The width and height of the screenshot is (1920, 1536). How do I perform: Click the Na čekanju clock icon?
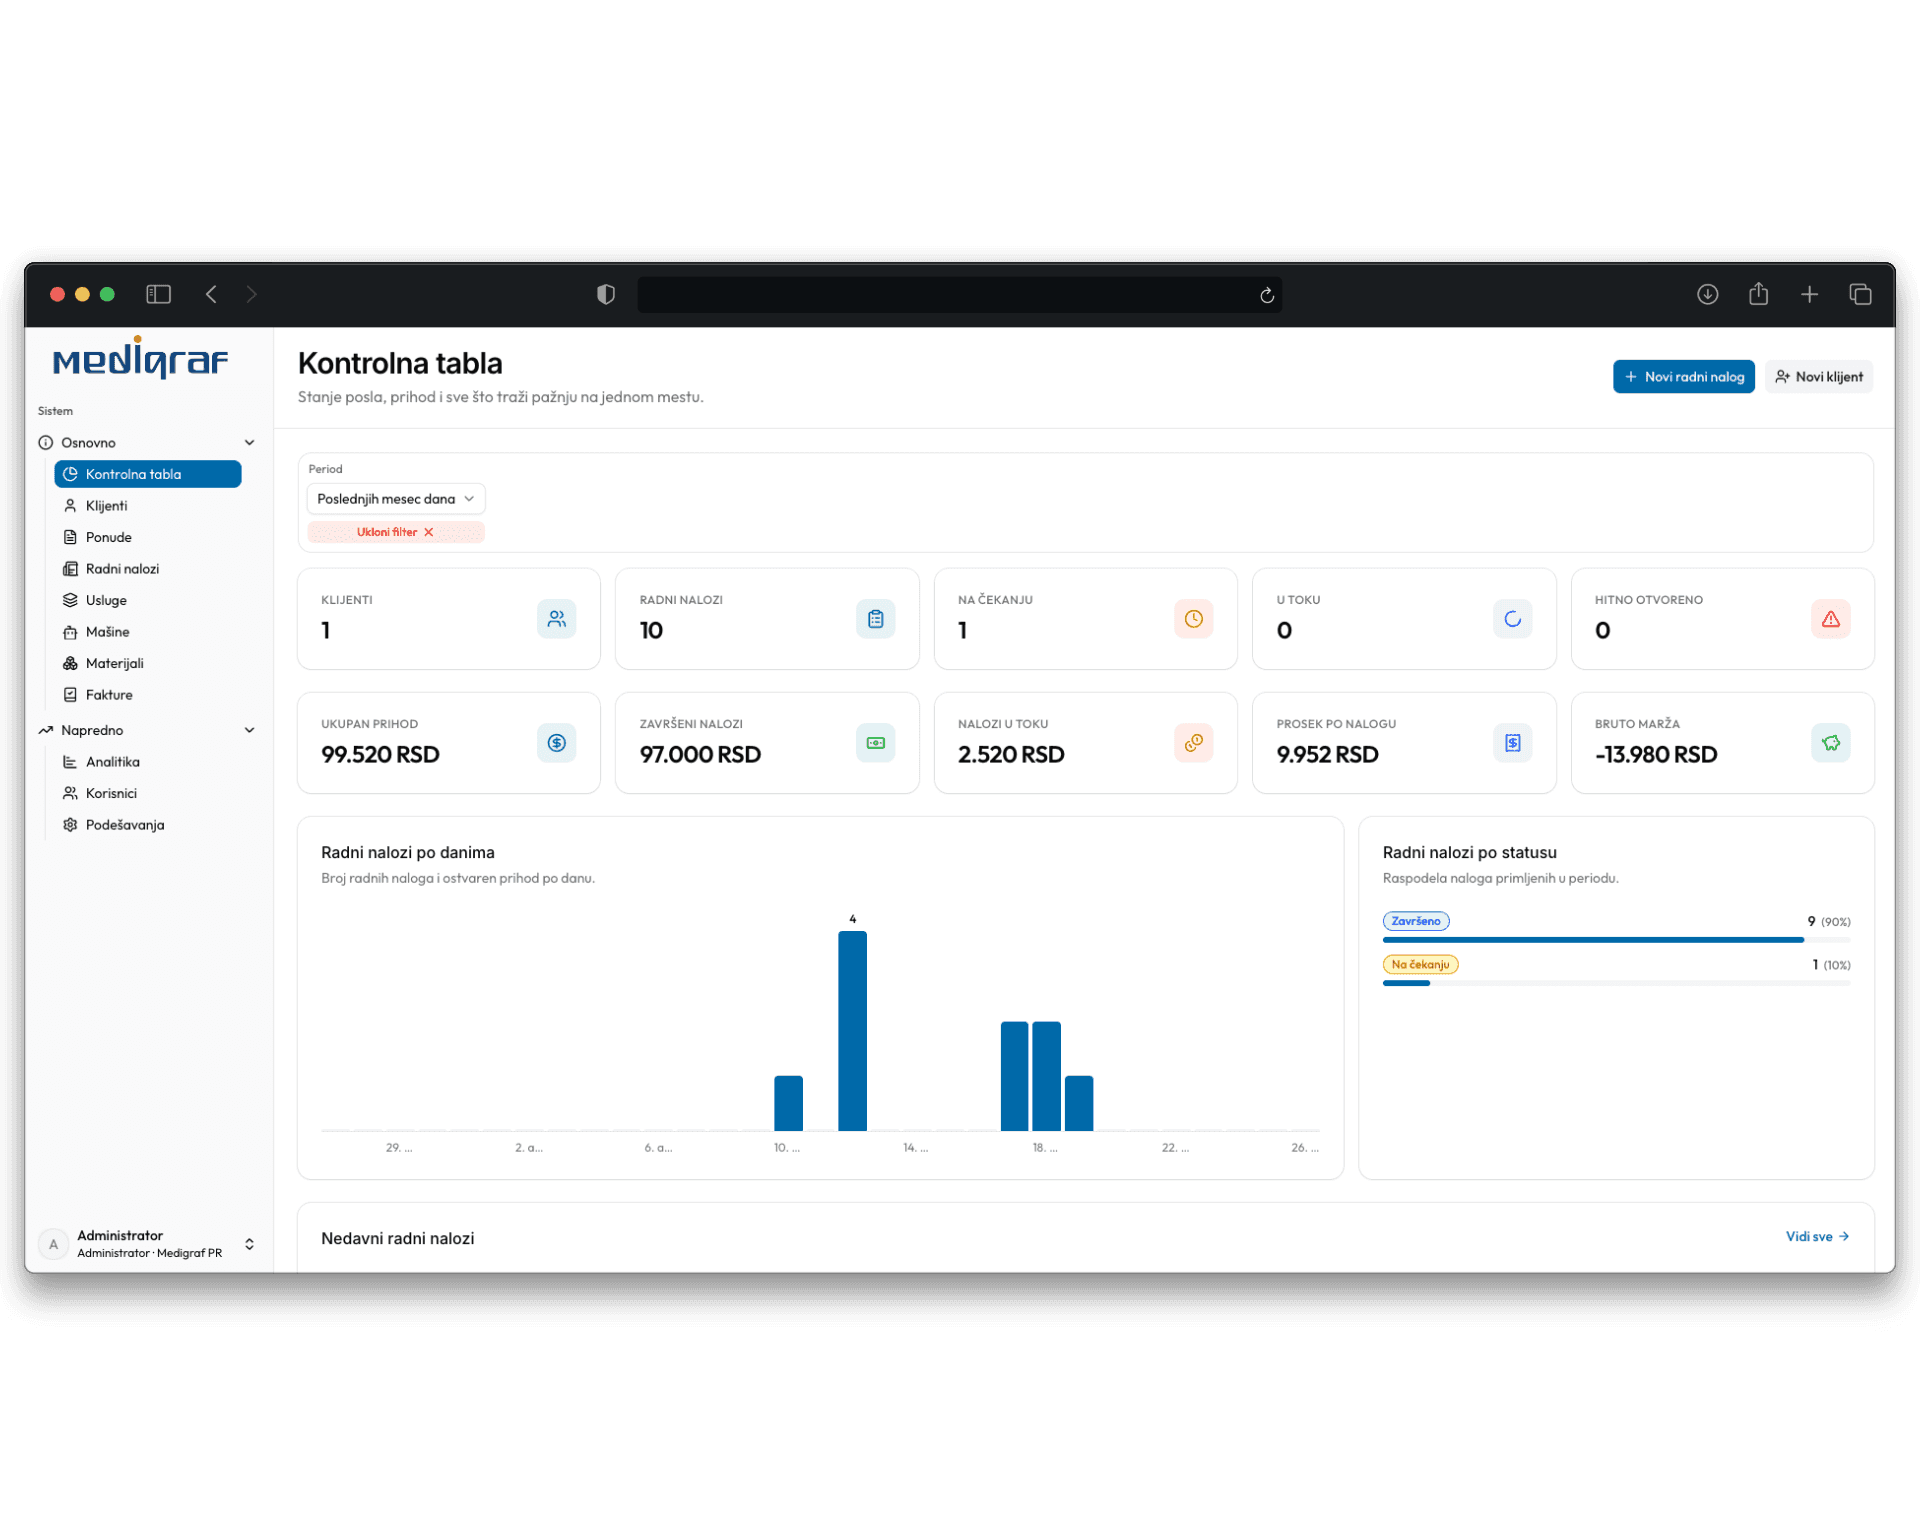click(1193, 619)
